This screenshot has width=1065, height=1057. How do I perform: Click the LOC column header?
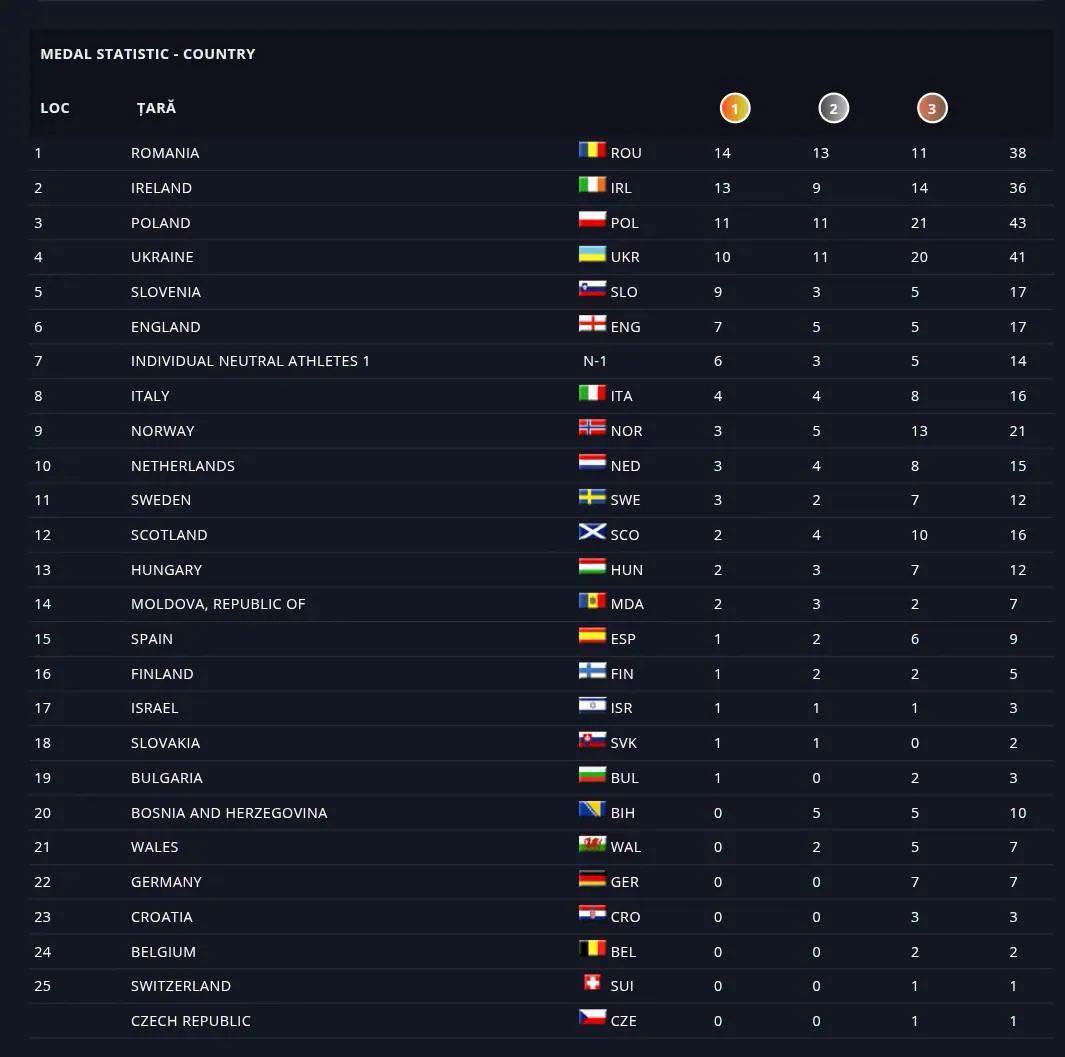pyautogui.click(x=55, y=108)
